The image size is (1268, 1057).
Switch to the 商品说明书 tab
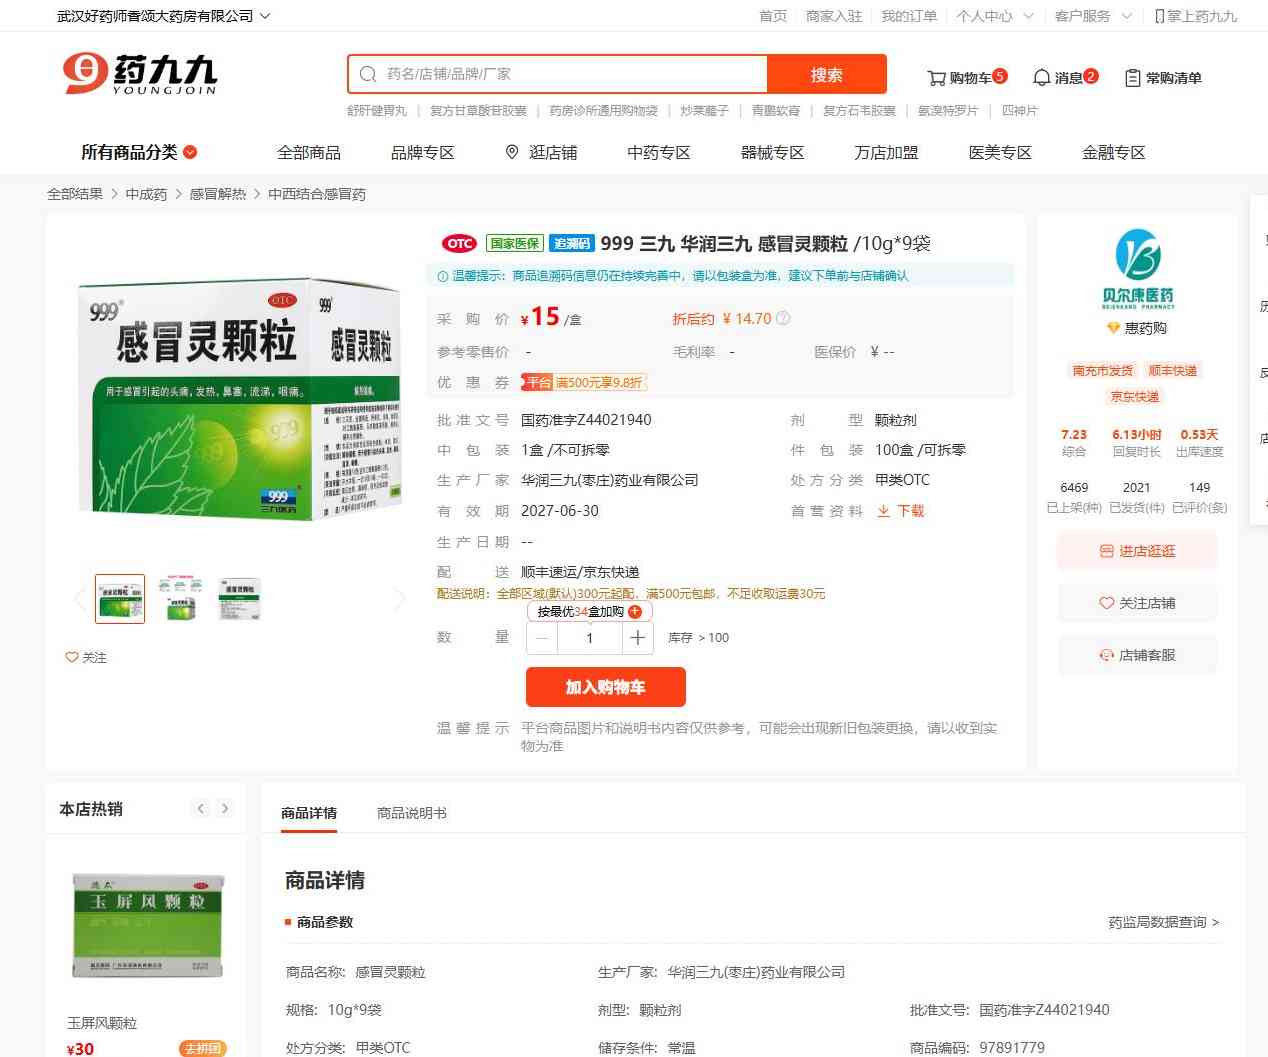coord(411,813)
